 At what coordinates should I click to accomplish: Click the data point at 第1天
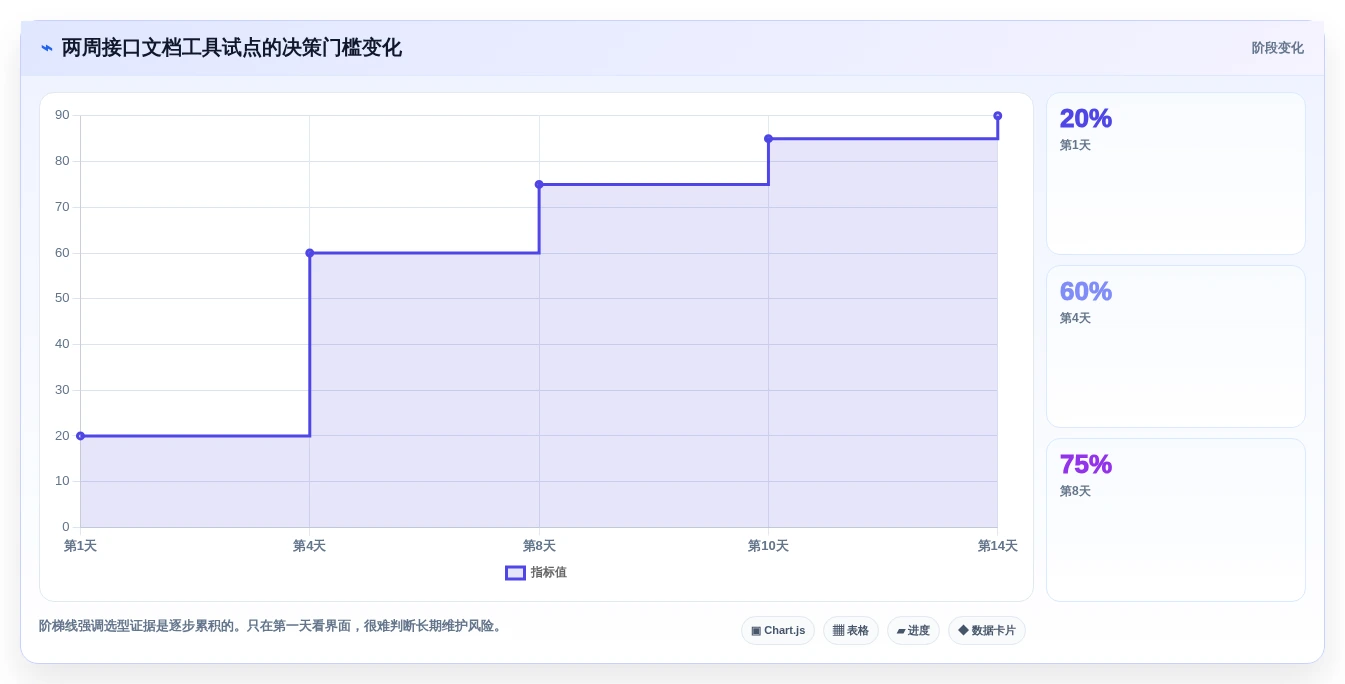click(80, 436)
